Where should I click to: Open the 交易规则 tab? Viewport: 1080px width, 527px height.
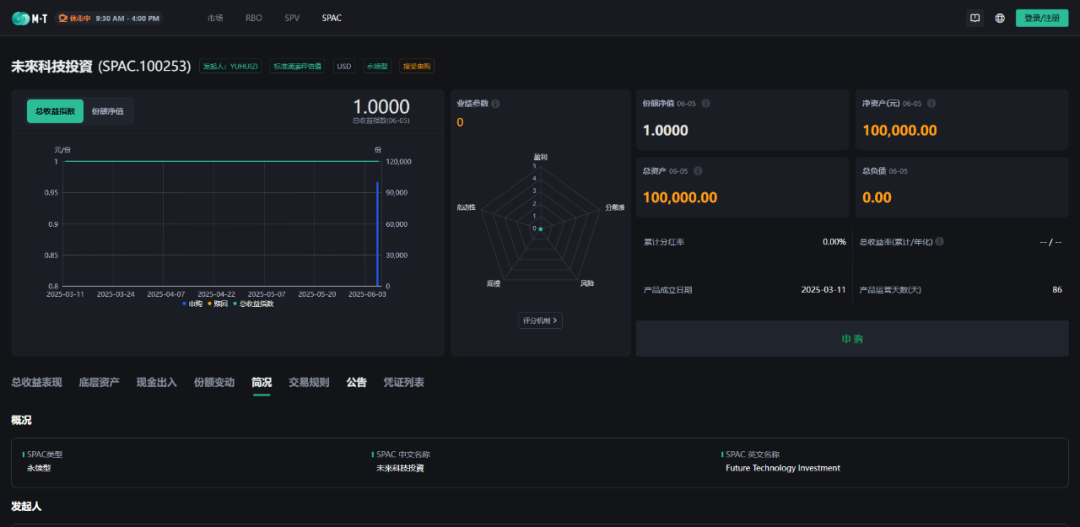[309, 382]
